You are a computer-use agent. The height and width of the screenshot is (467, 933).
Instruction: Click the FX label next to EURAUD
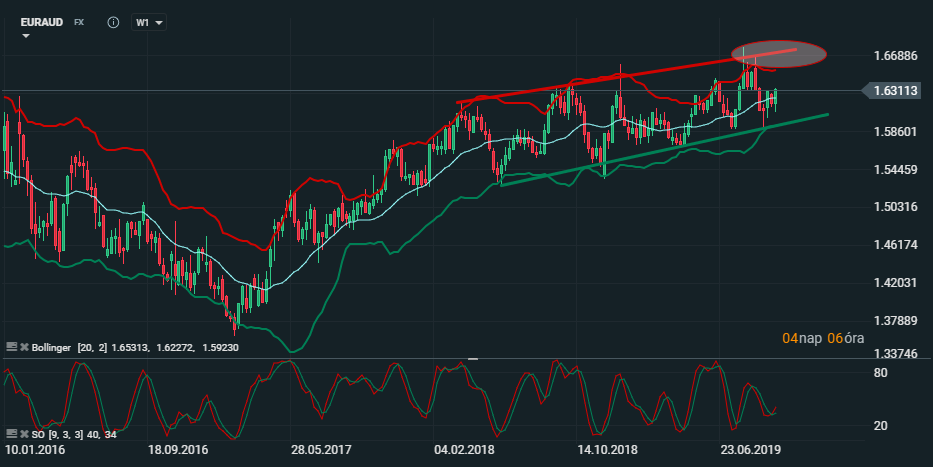[79, 22]
